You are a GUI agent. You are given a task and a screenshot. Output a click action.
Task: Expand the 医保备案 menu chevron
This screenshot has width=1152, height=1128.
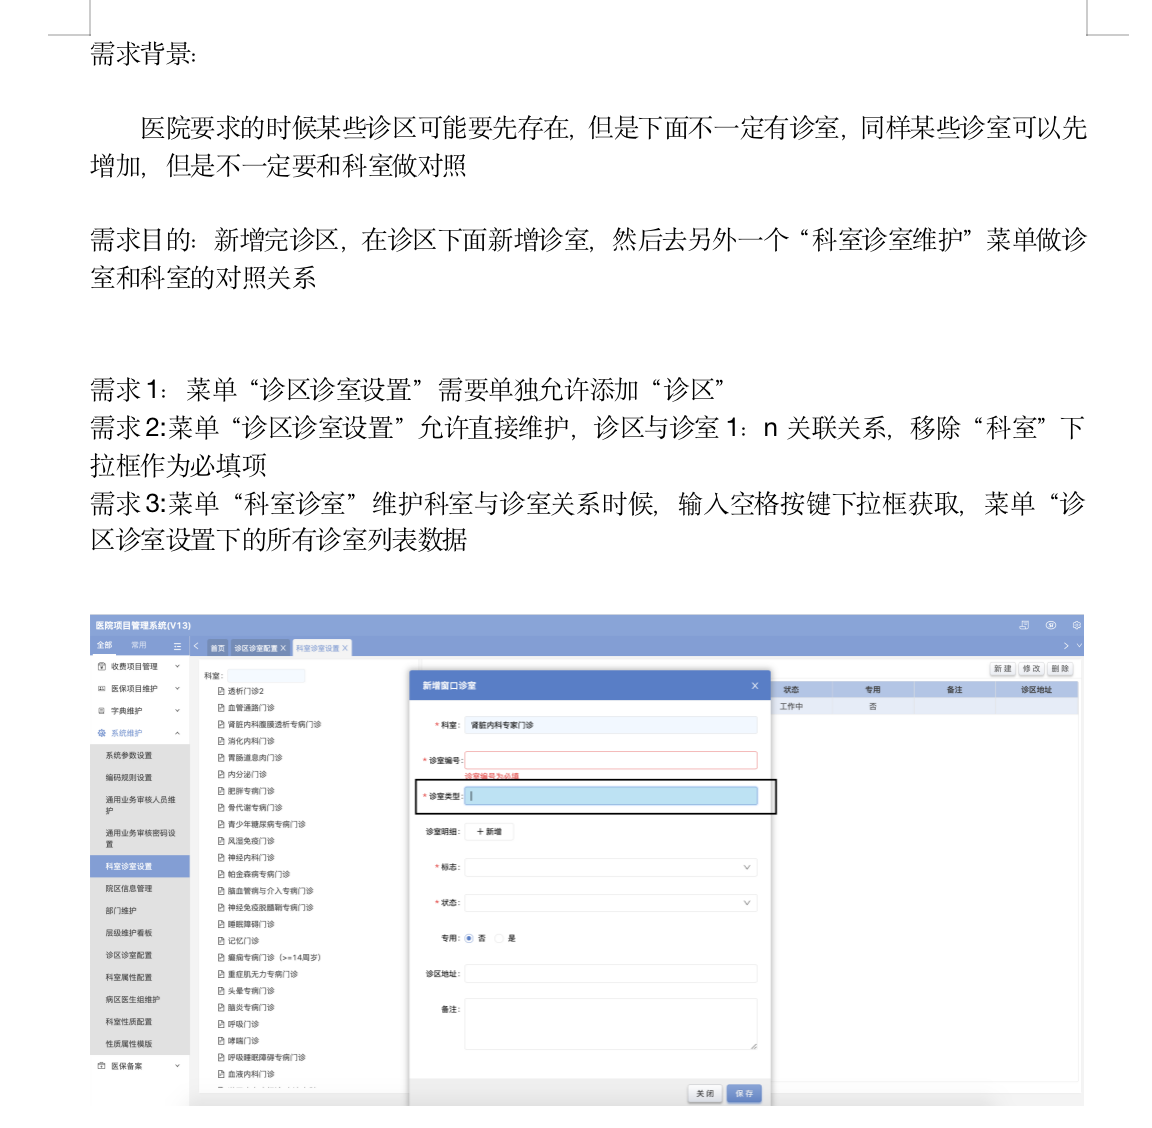click(x=177, y=1066)
